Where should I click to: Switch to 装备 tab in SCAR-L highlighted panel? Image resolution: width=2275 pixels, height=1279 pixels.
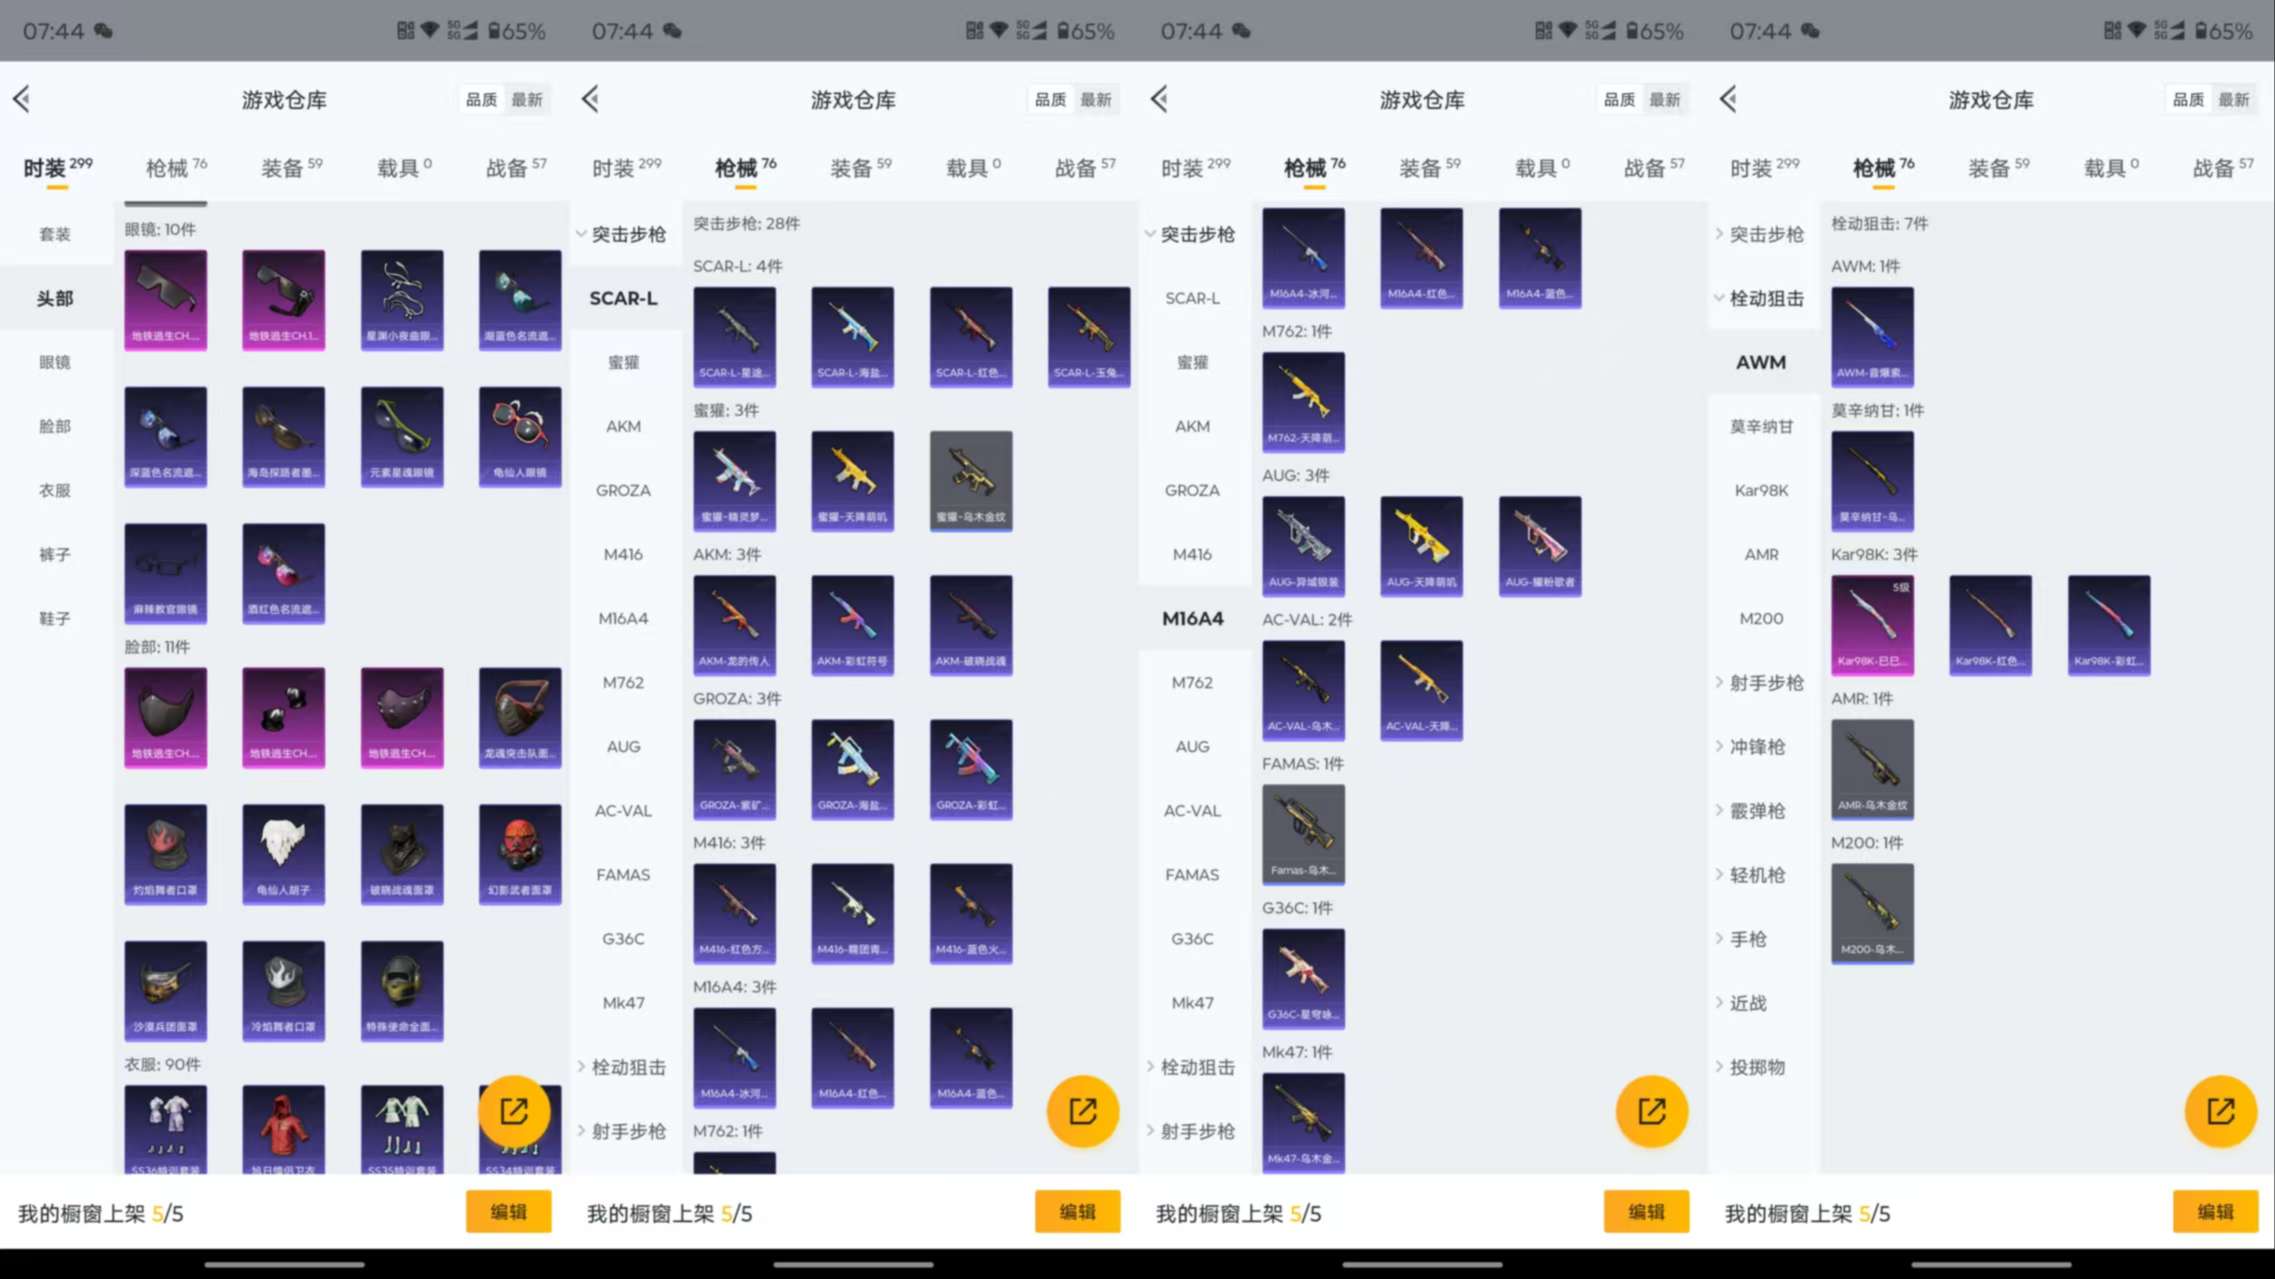pyautogui.click(x=861, y=167)
